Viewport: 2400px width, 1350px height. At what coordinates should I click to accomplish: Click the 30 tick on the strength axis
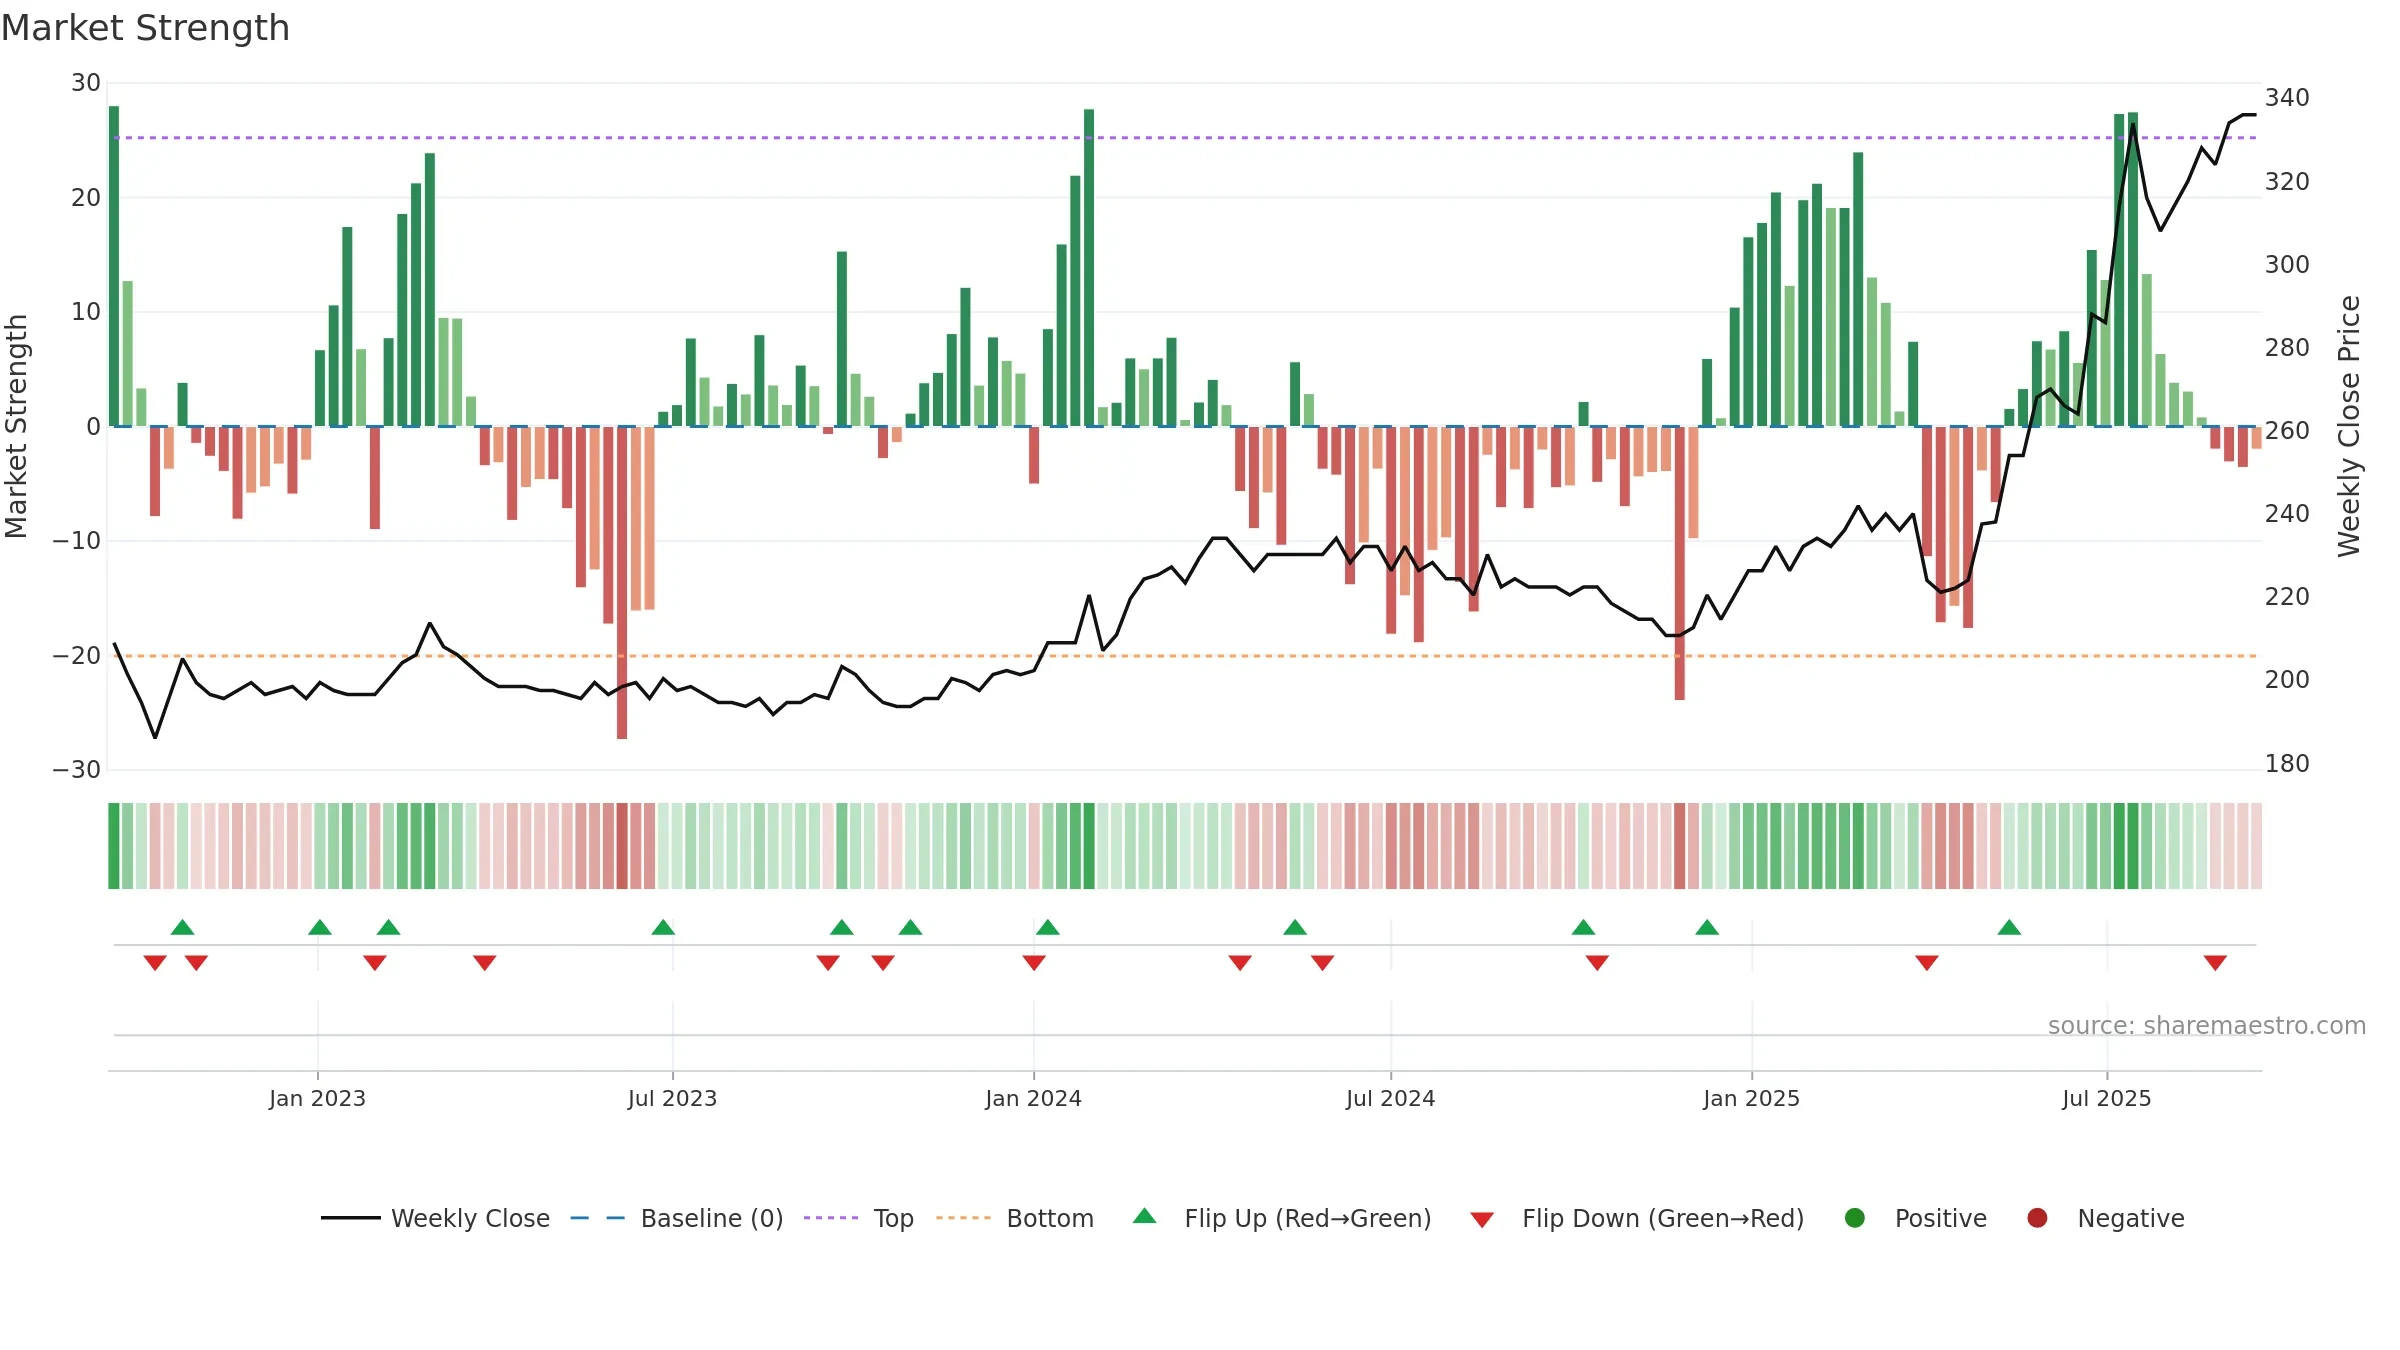86,83
